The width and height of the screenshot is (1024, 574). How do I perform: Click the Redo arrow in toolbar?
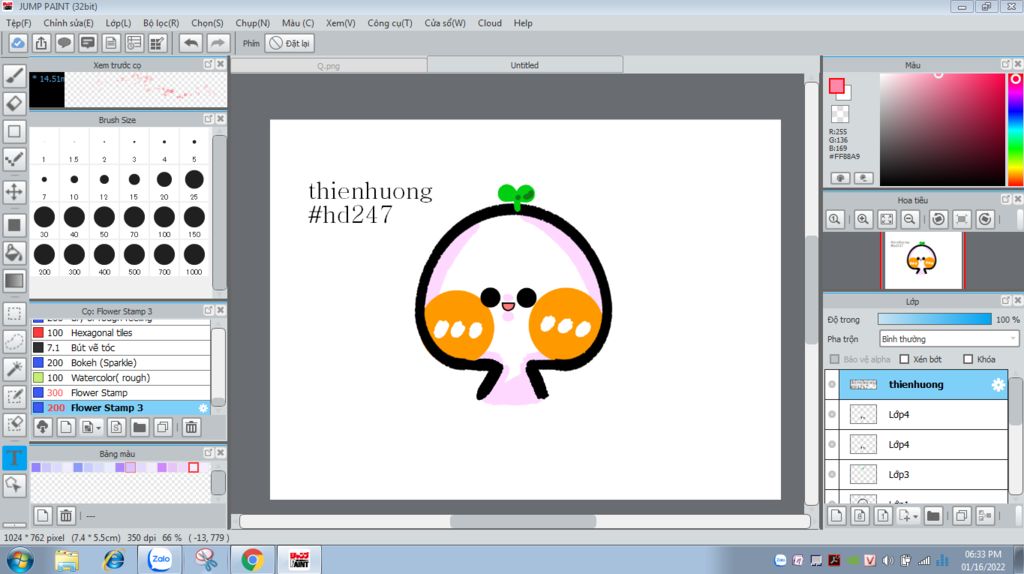[x=217, y=43]
